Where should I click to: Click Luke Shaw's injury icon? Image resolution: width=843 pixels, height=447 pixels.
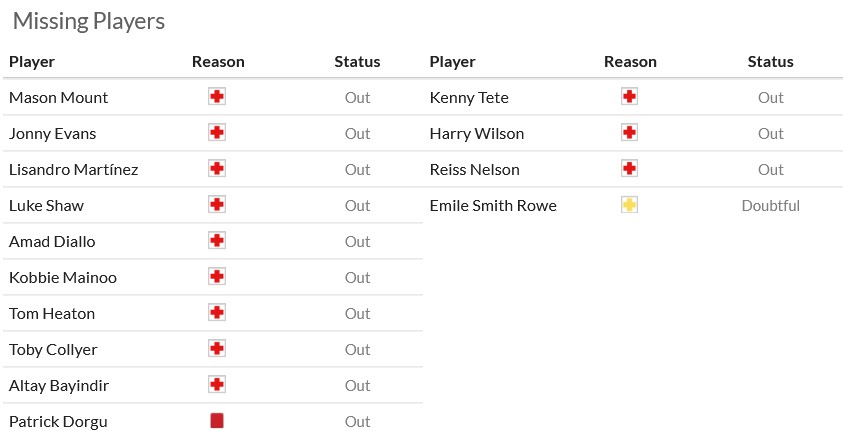tap(217, 205)
